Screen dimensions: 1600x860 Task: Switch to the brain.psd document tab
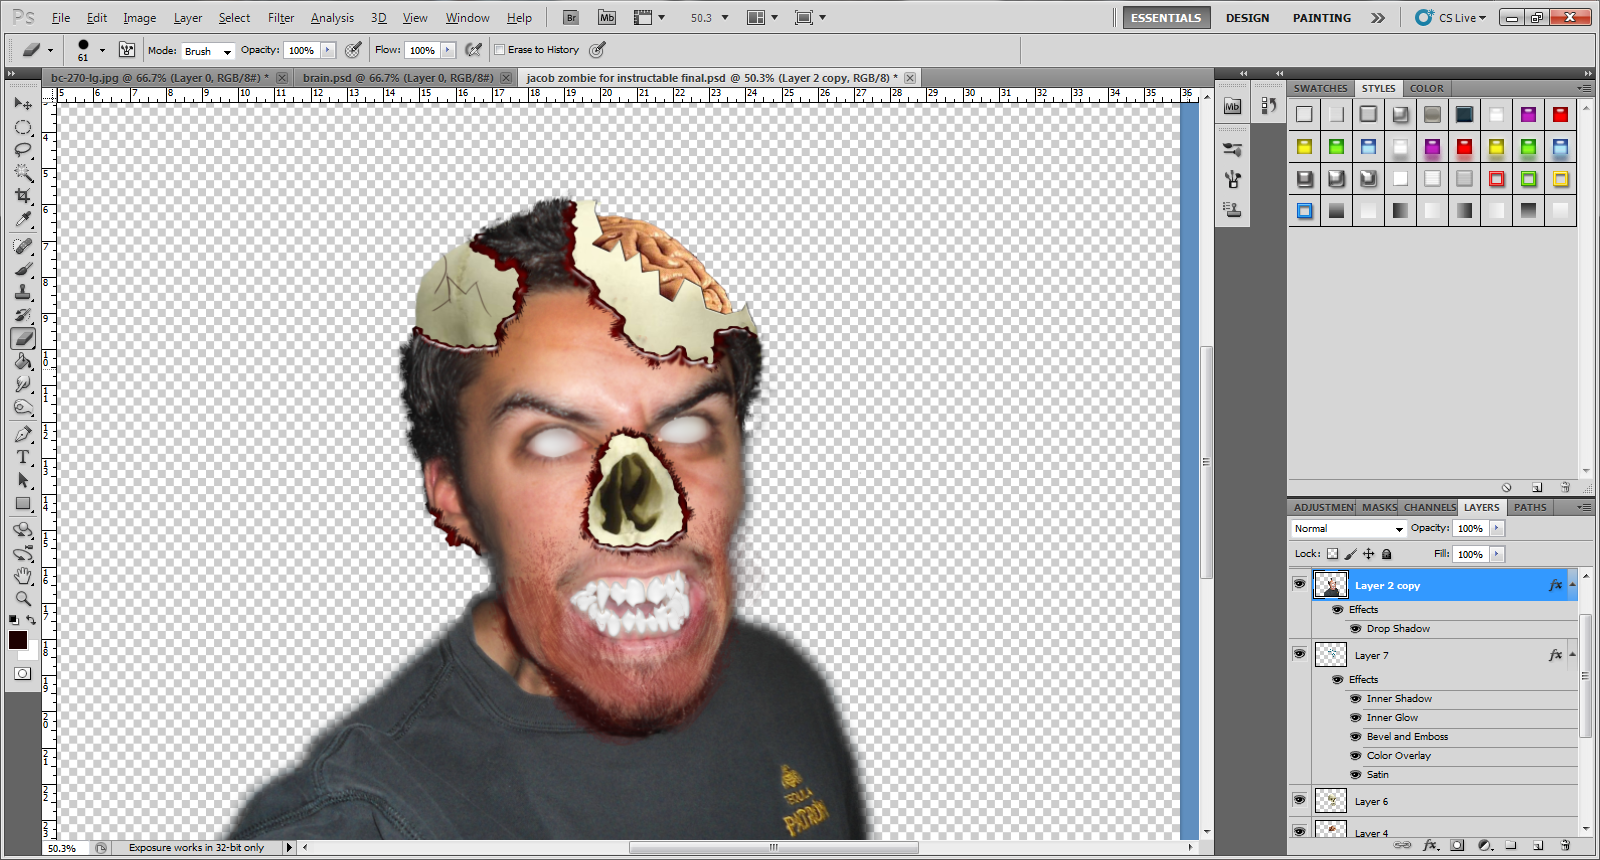point(398,77)
